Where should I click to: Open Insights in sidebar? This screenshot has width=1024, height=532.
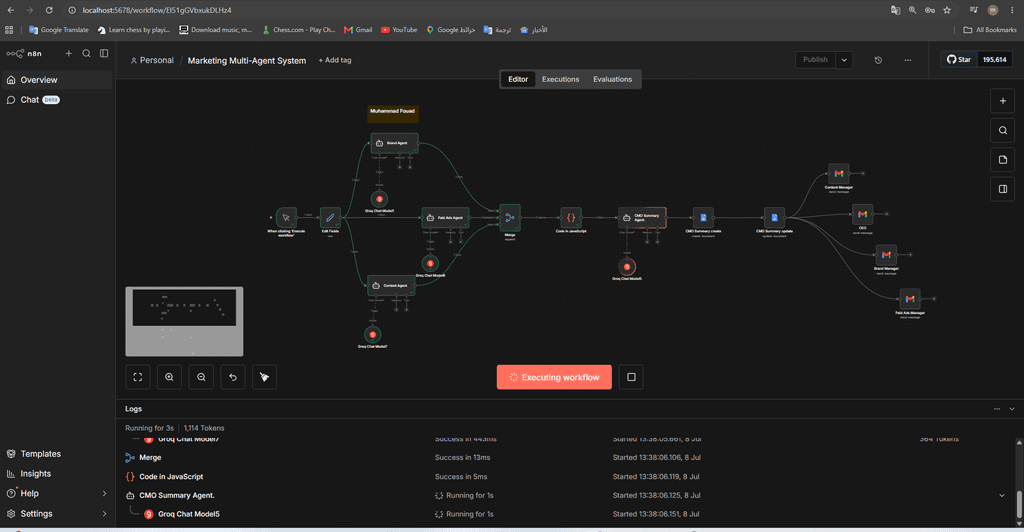(x=57, y=474)
